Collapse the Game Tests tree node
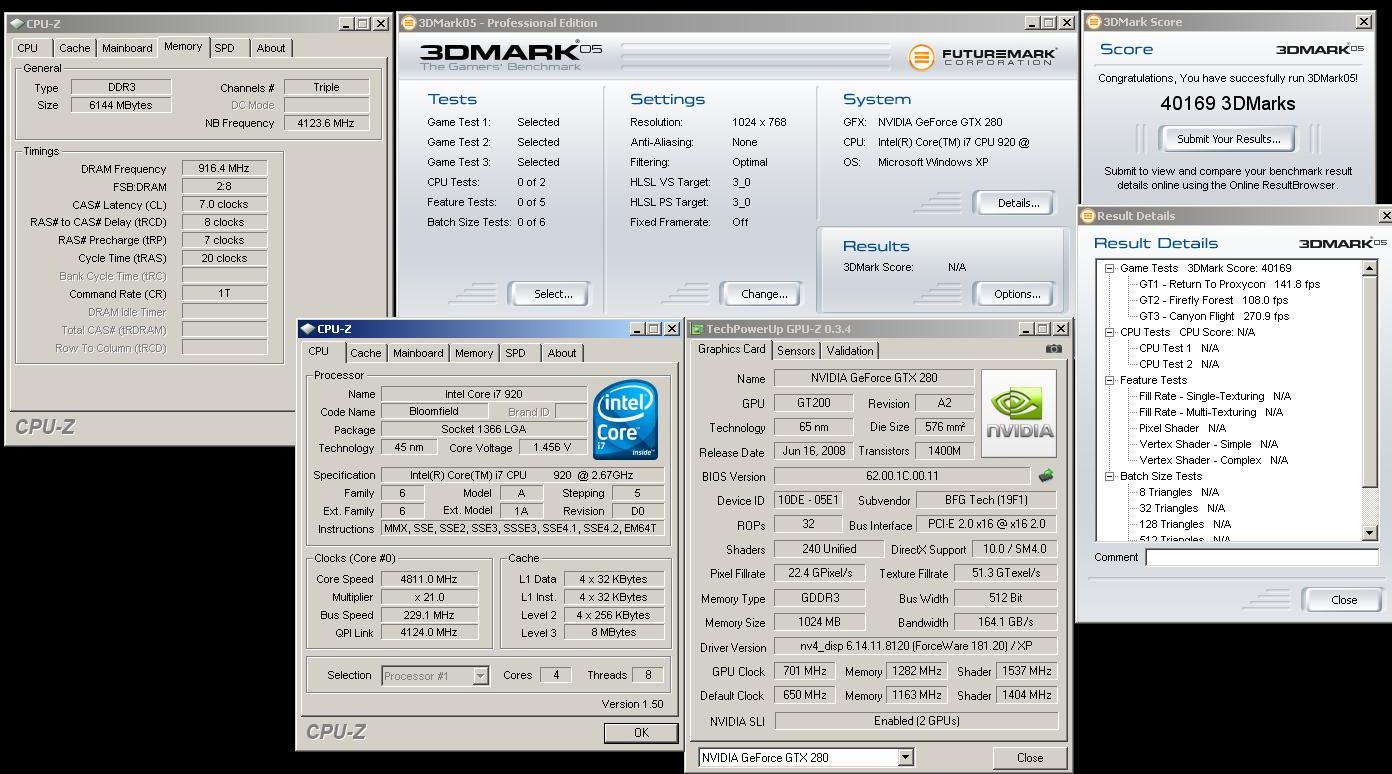1392x774 pixels. pyautogui.click(x=1110, y=268)
